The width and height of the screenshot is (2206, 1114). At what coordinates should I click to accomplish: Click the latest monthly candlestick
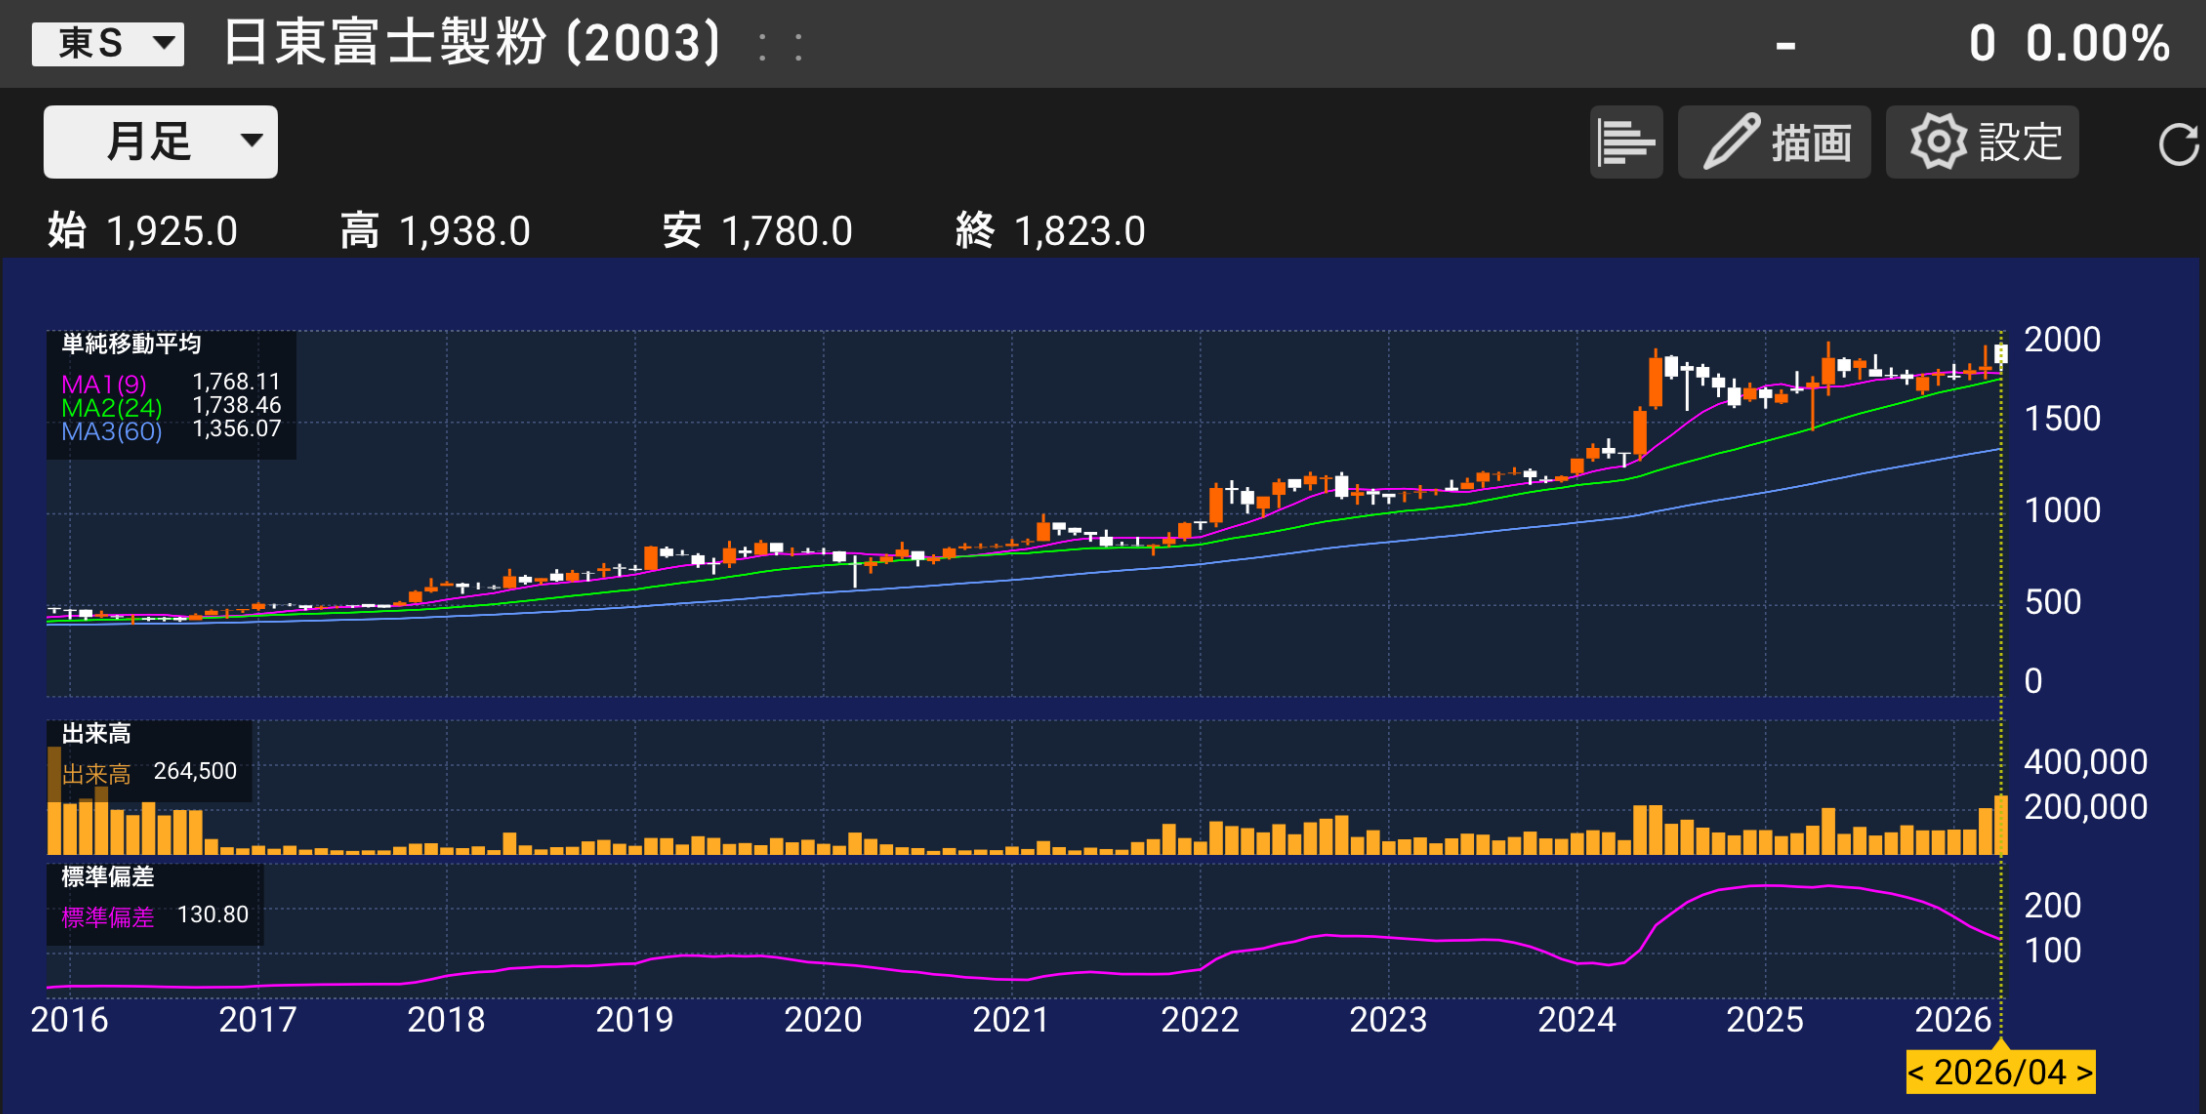(x=2001, y=355)
